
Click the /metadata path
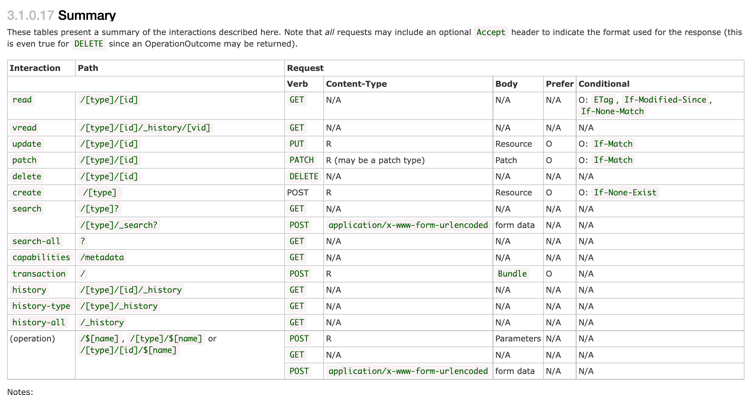point(102,257)
